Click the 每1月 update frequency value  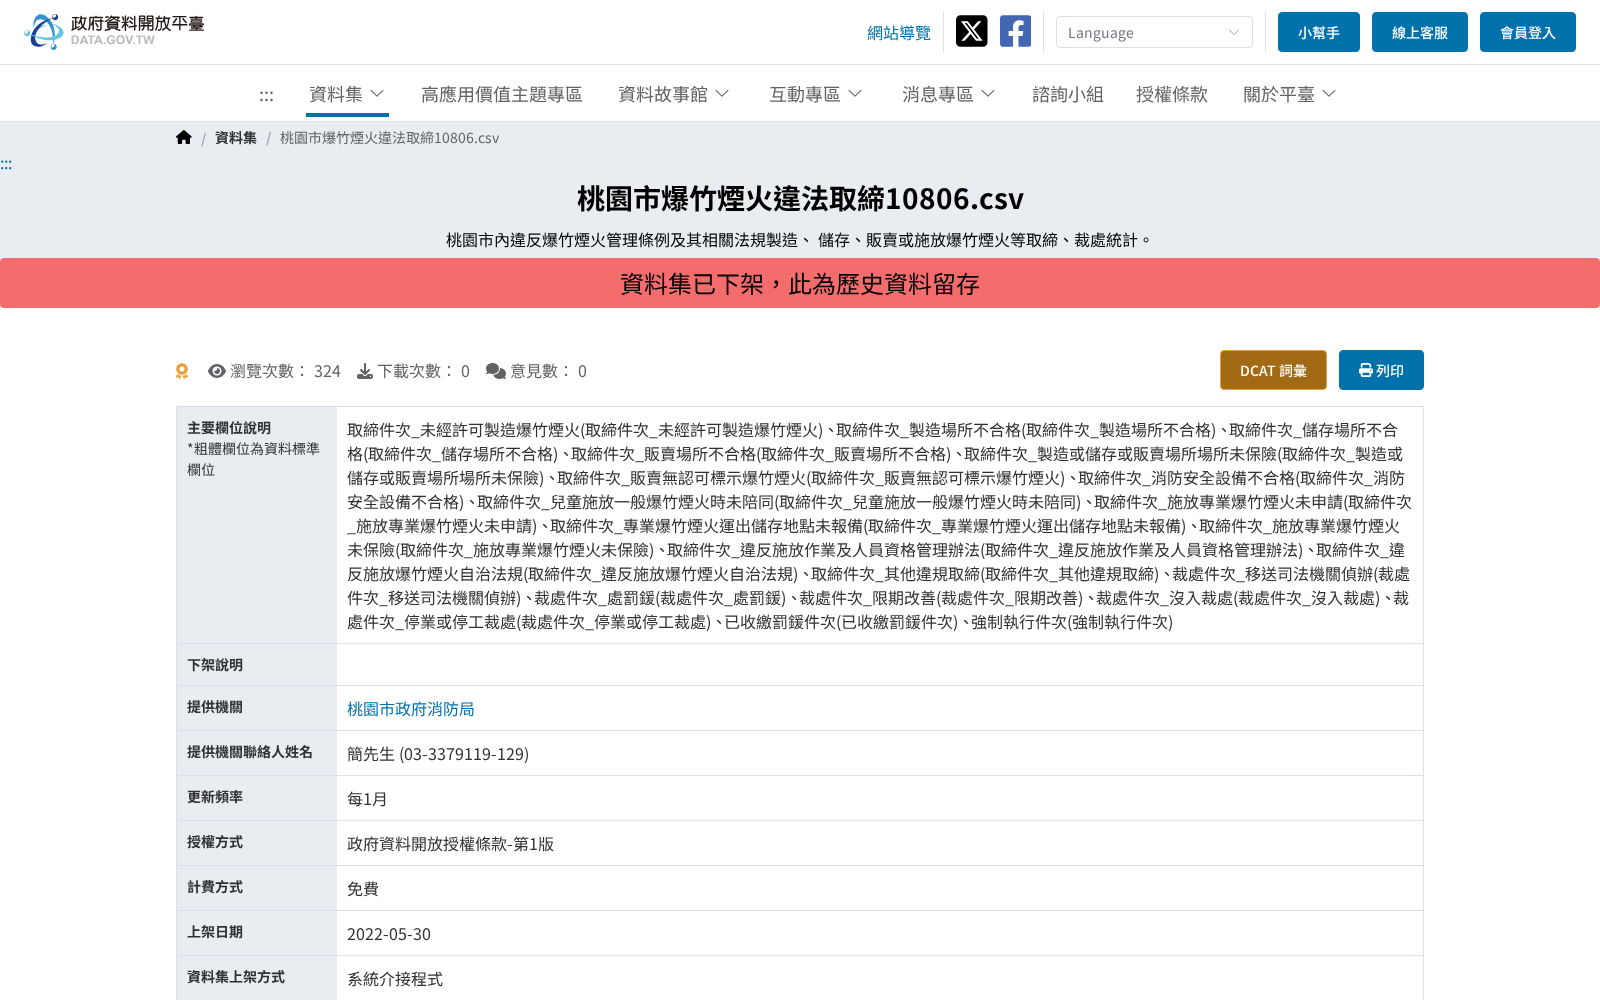point(367,799)
